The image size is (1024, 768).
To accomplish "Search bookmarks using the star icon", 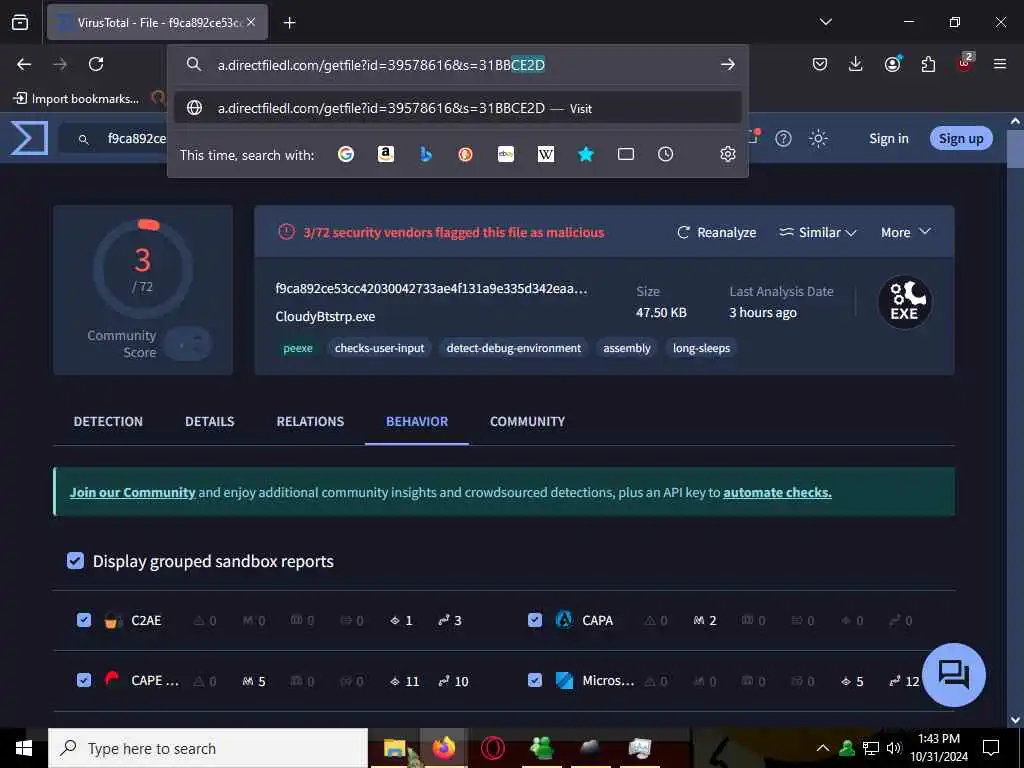I will coord(586,154).
